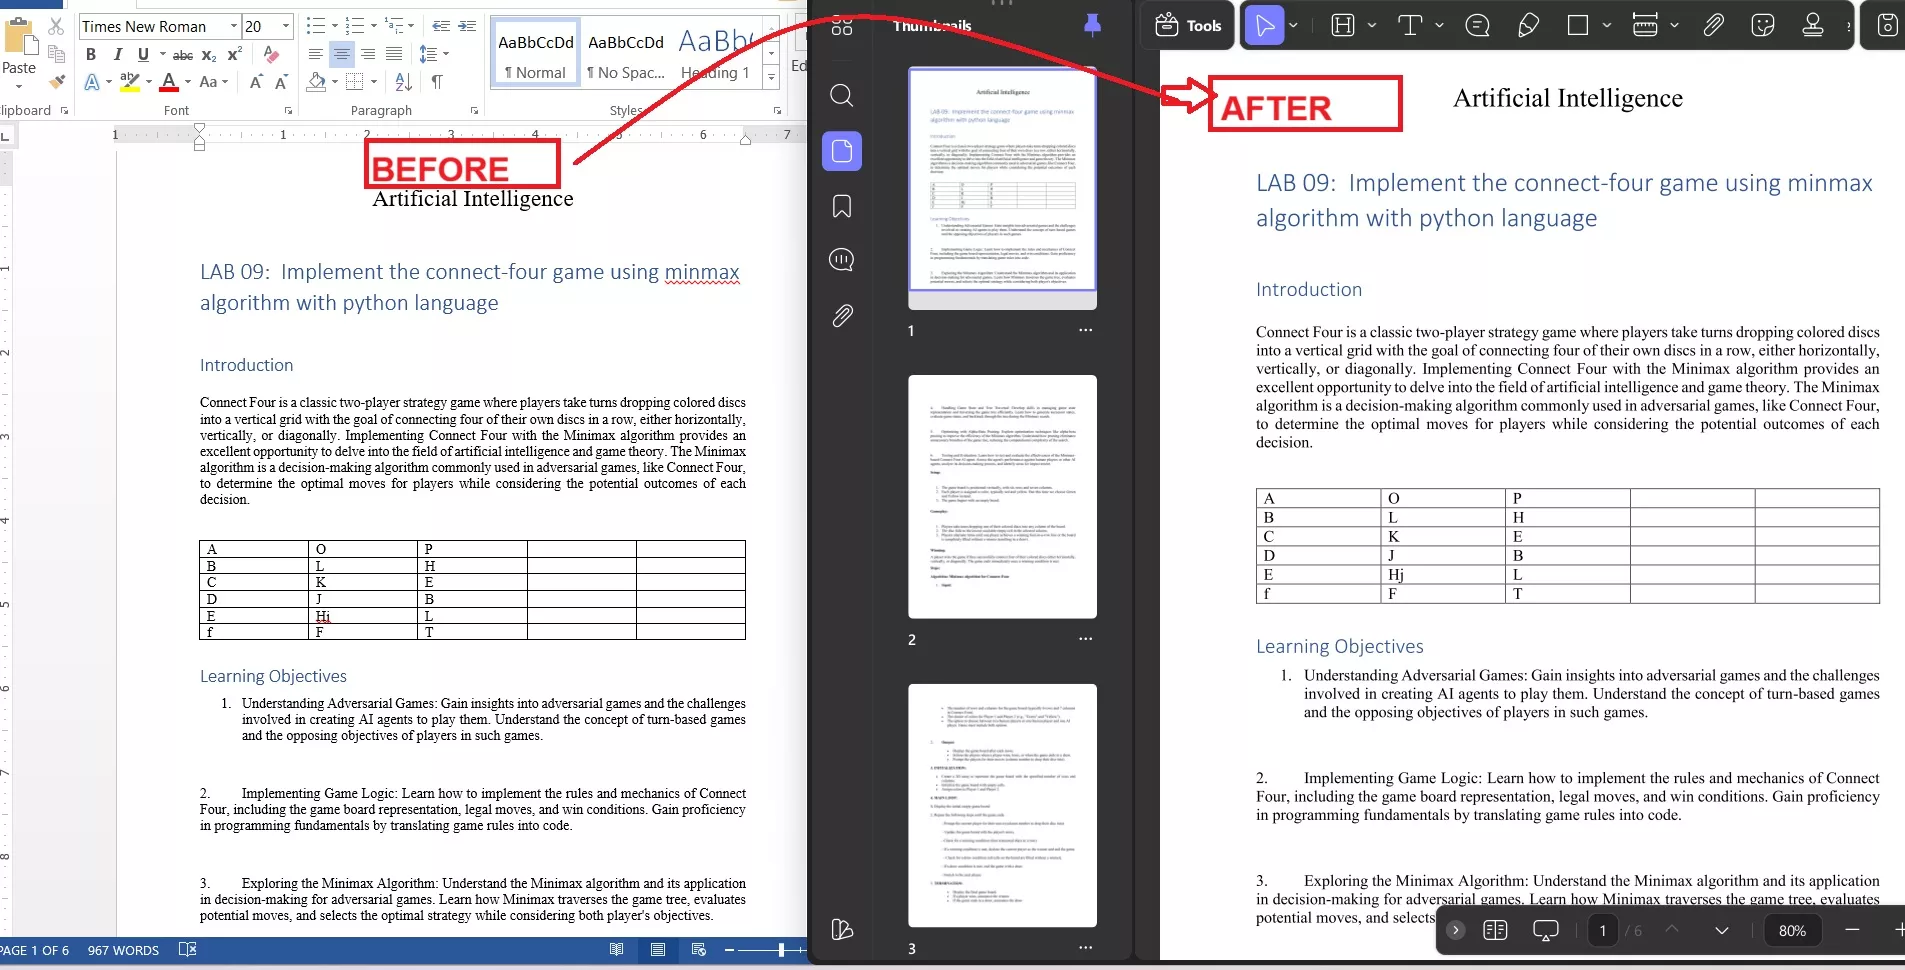Image resolution: width=1905 pixels, height=970 pixels.
Task: Open the Tools menu in the PDF app
Action: [1189, 25]
